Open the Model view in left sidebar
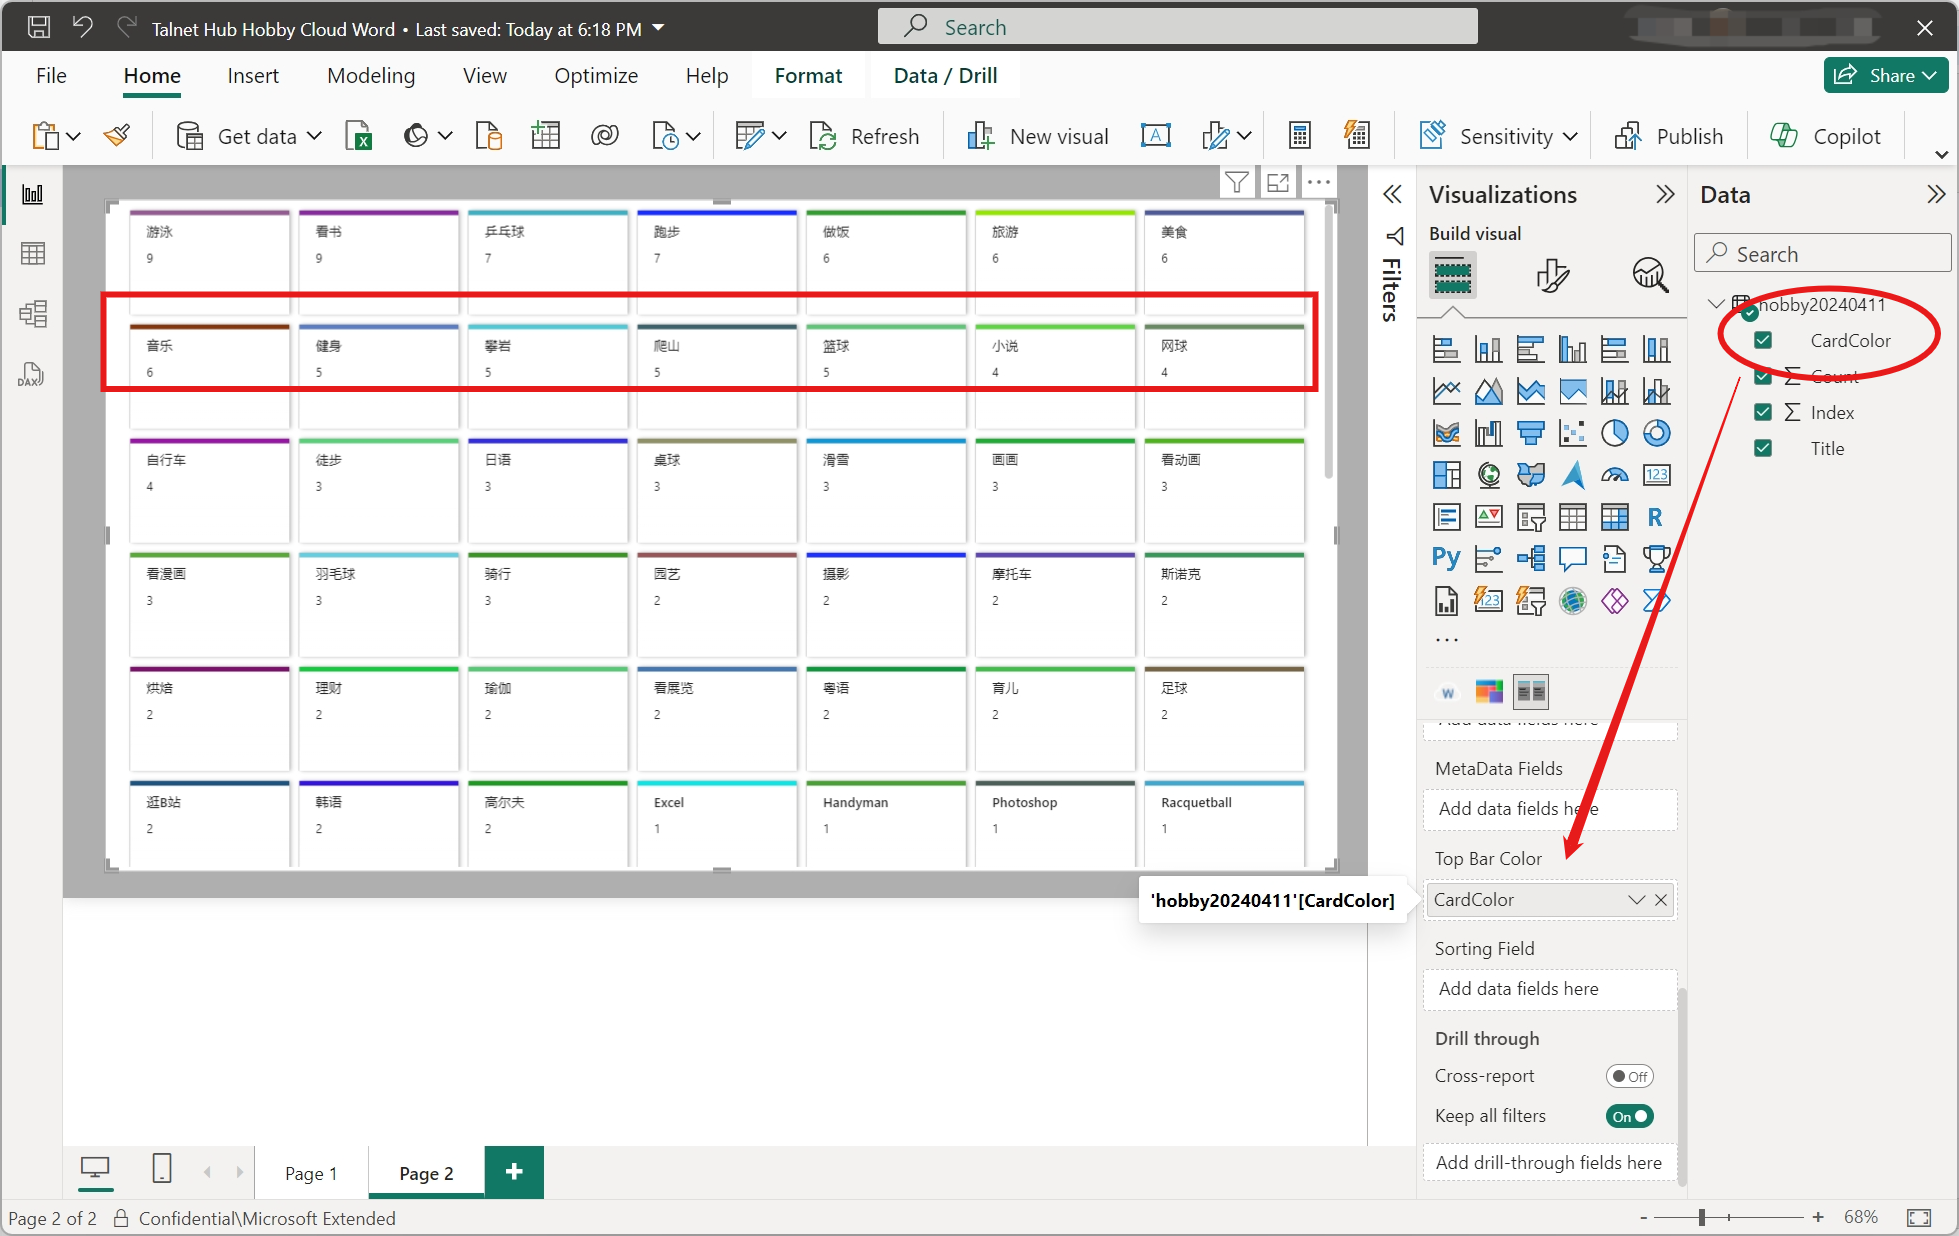1959x1236 pixels. click(x=33, y=314)
